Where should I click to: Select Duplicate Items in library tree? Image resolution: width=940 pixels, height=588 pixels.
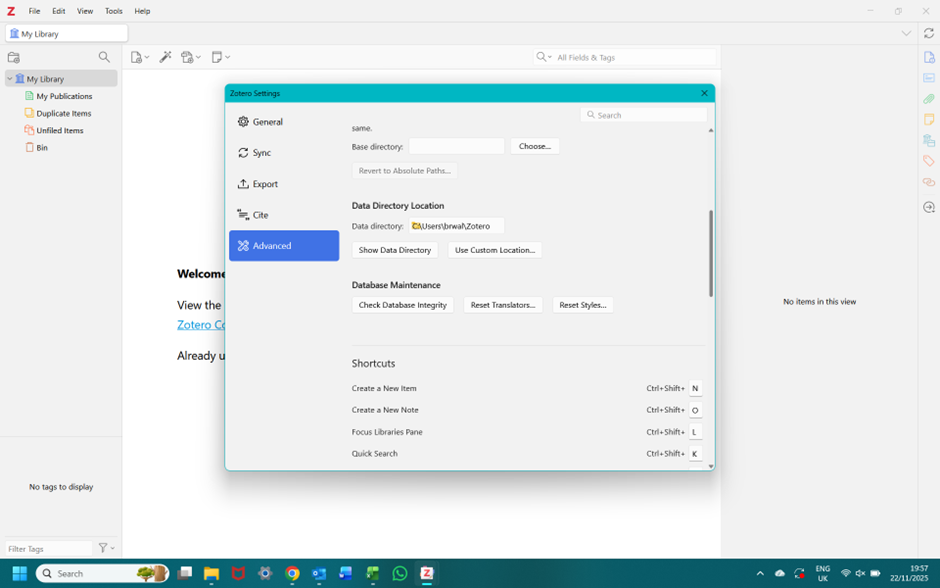point(64,113)
